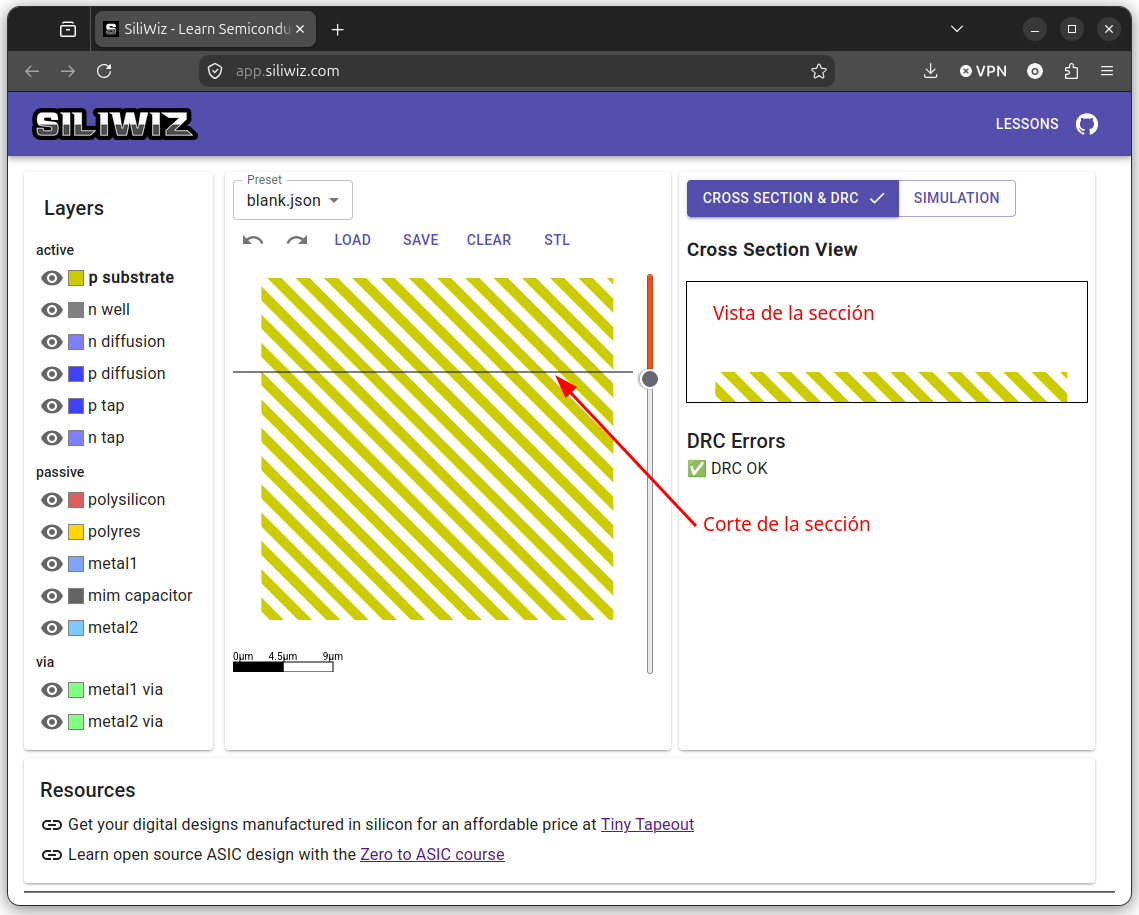Select the n diffusion layer name

[126, 341]
